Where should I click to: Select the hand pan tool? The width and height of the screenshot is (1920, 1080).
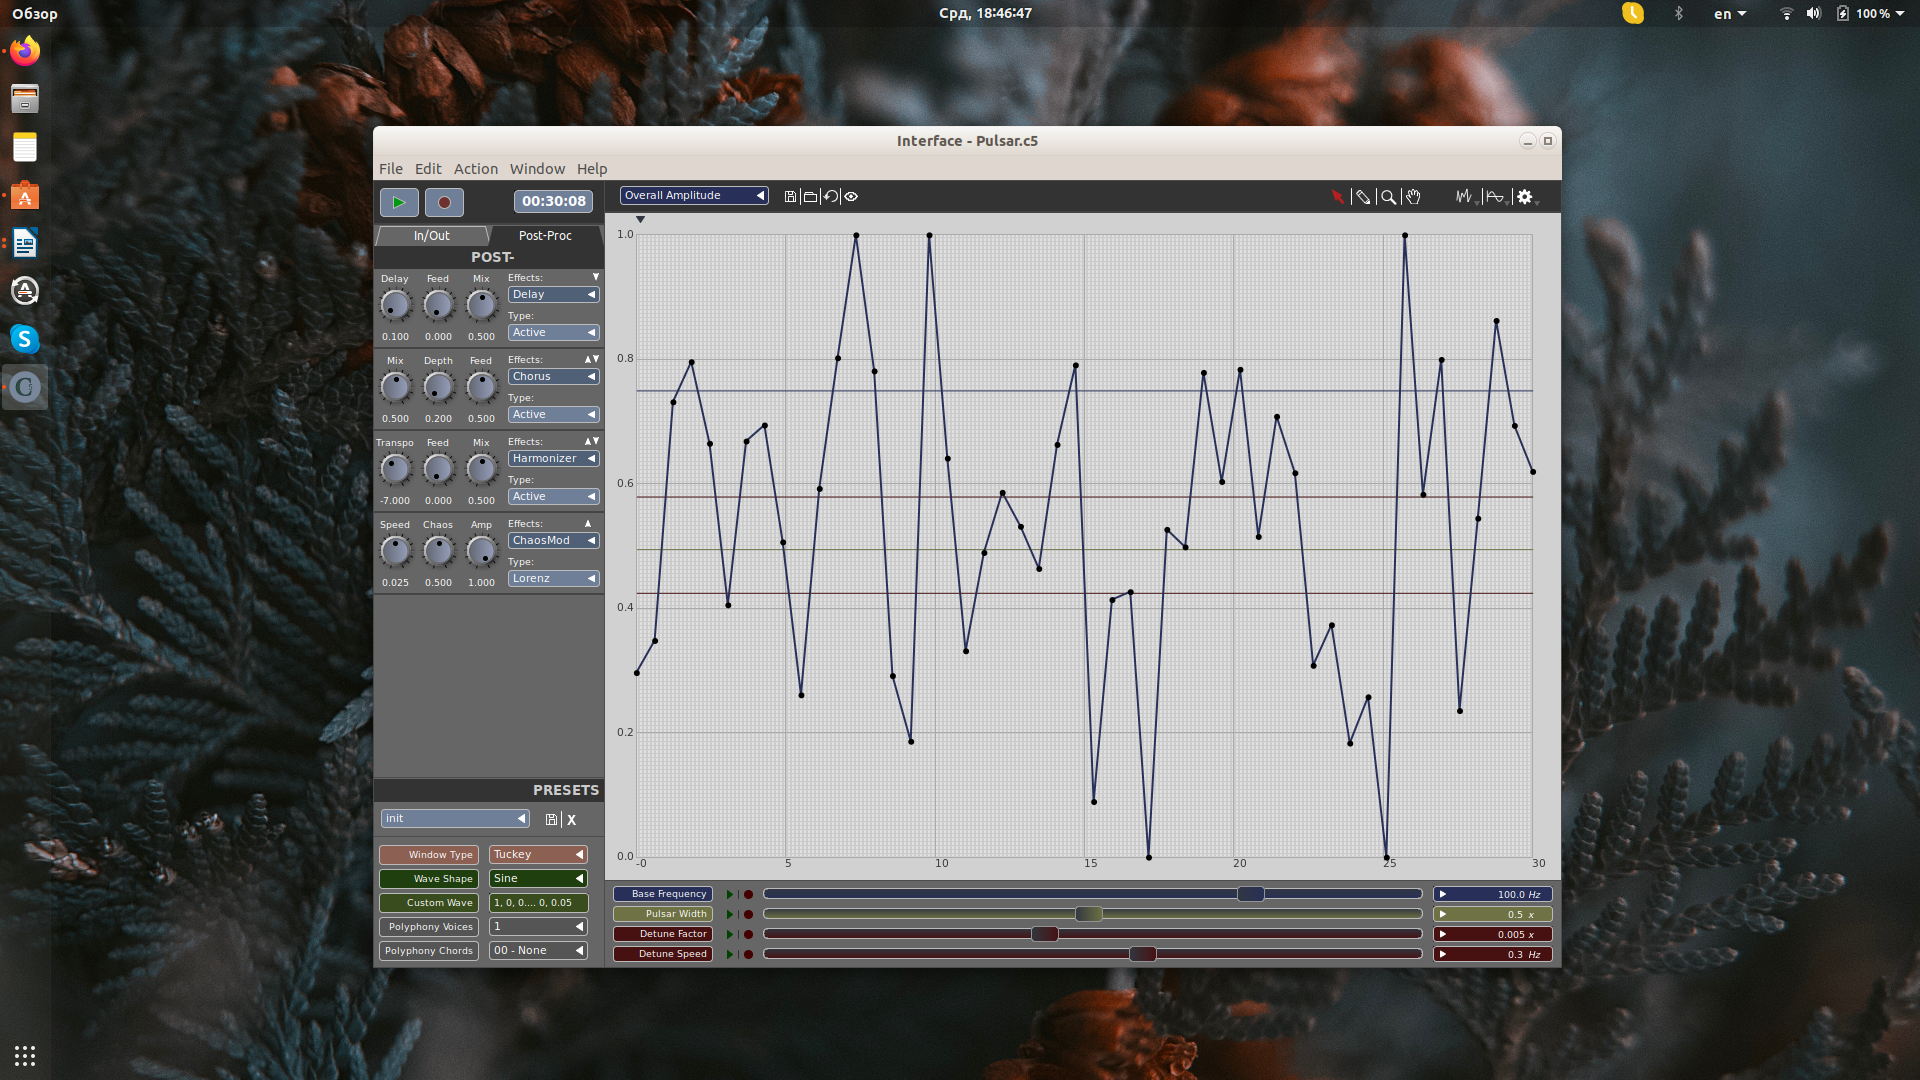click(1413, 197)
